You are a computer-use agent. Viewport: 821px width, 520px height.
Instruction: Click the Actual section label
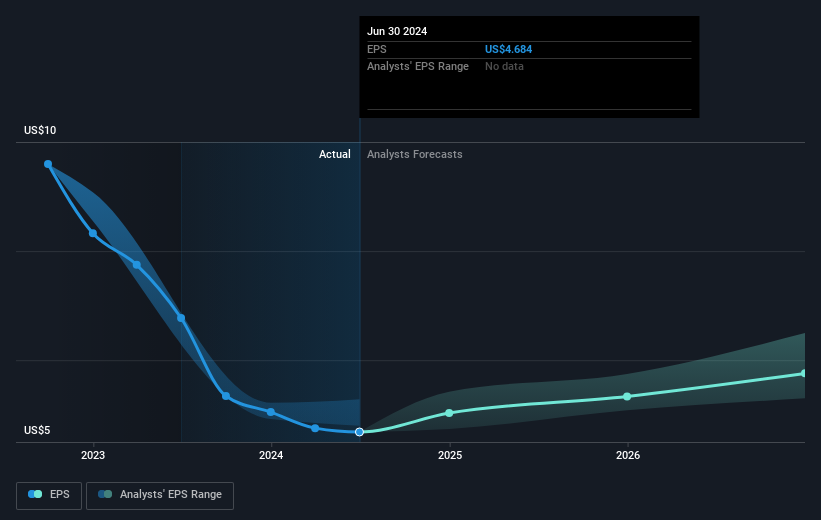point(335,154)
